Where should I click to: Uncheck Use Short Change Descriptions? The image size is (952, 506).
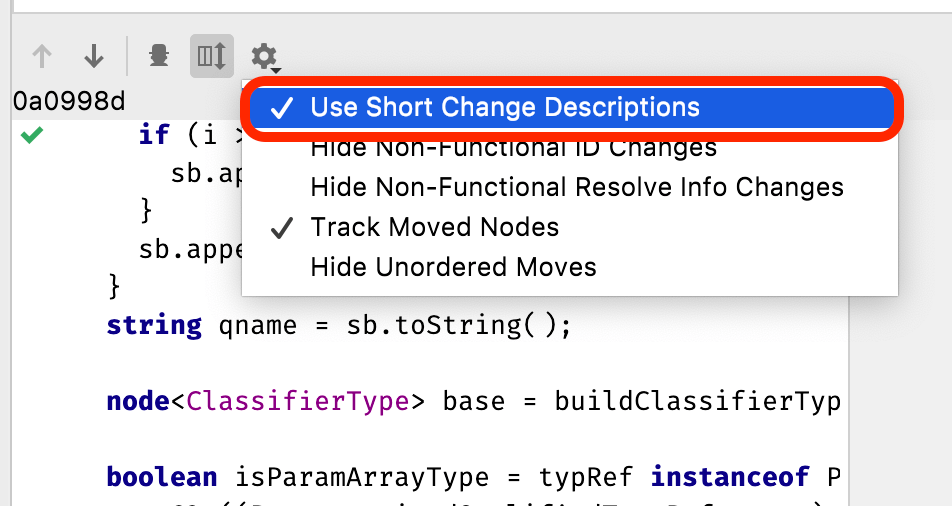pyautogui.click(x=505, y=108)
